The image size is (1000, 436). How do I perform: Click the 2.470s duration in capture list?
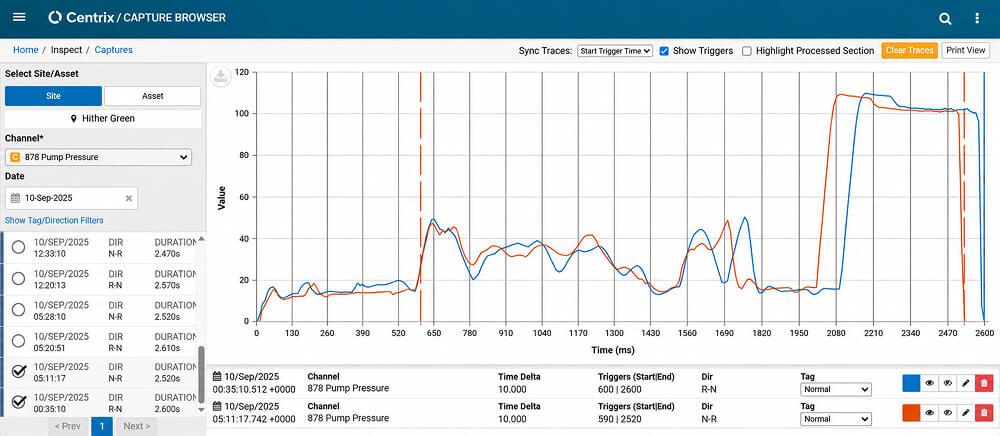point(168,254)
